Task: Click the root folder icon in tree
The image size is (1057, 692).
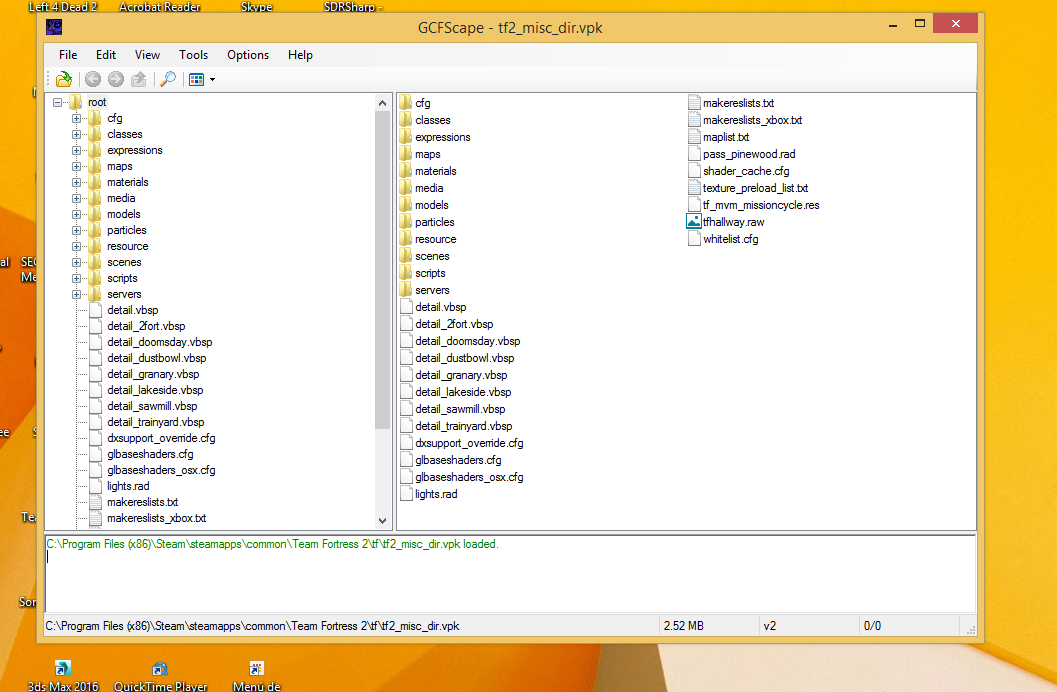Action: coord(76,102)
